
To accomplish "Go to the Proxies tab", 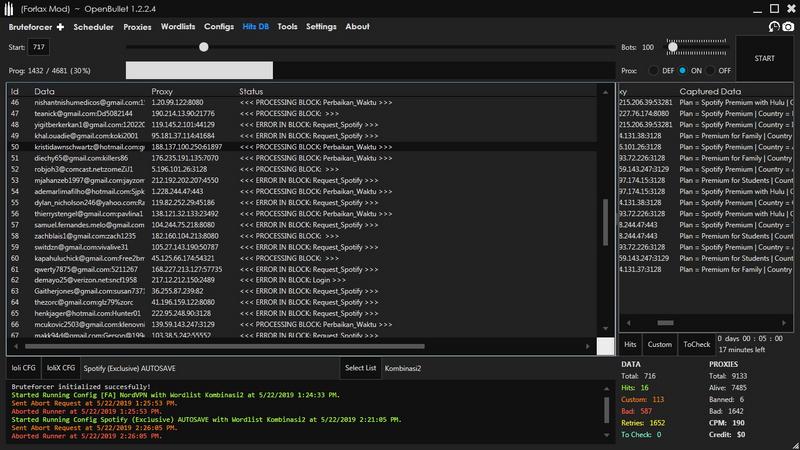I will pos(137,27).
